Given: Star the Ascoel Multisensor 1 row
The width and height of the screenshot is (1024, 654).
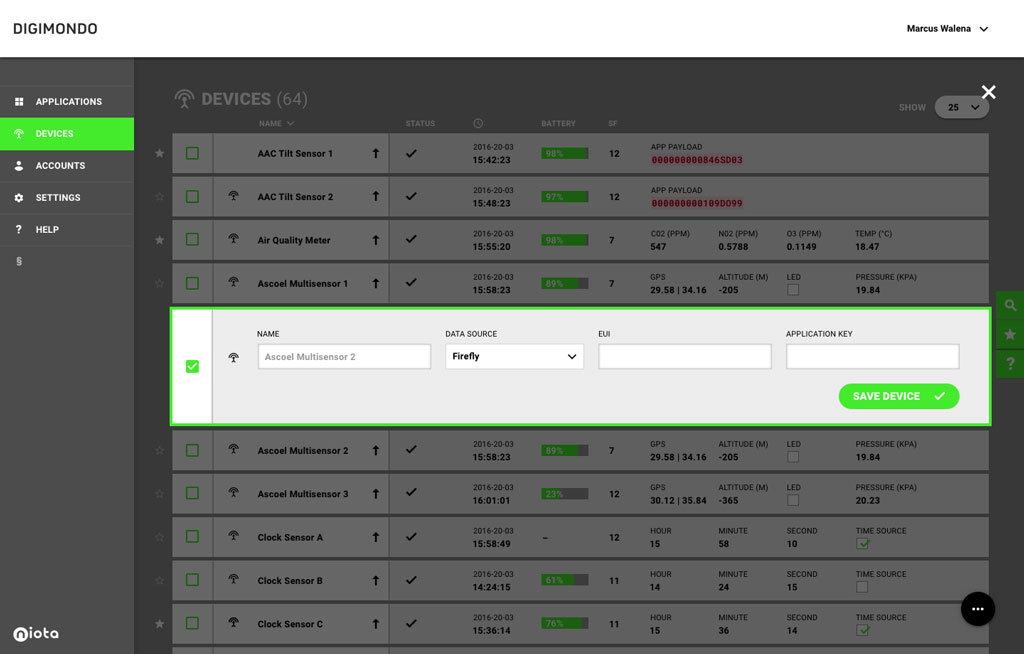Looking at the screenshot, I should coord(159,284).
